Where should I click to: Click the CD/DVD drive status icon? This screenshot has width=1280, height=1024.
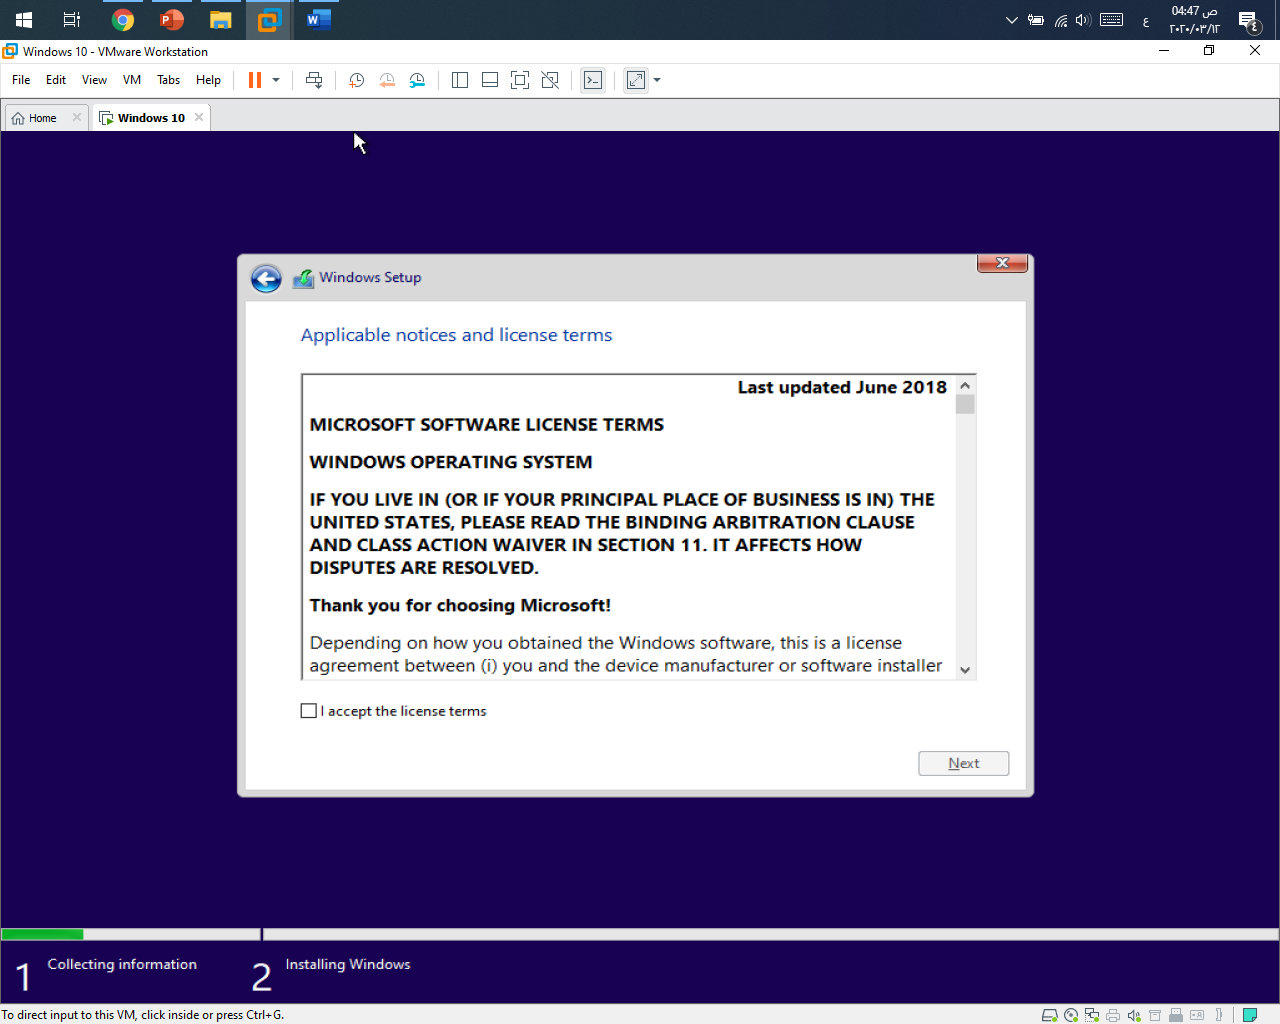coord(1071,1015)
